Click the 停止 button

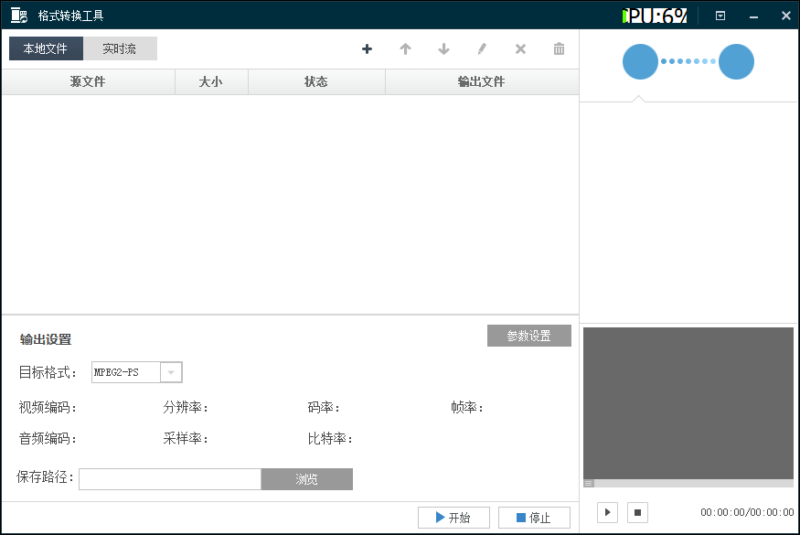coord(534,518)
